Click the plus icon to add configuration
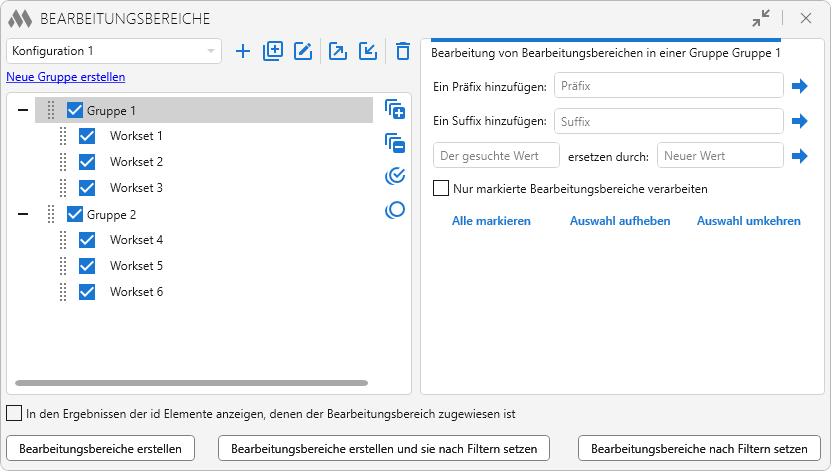The image size is (831, 471). pyautogui.click(x=242, y=51)
